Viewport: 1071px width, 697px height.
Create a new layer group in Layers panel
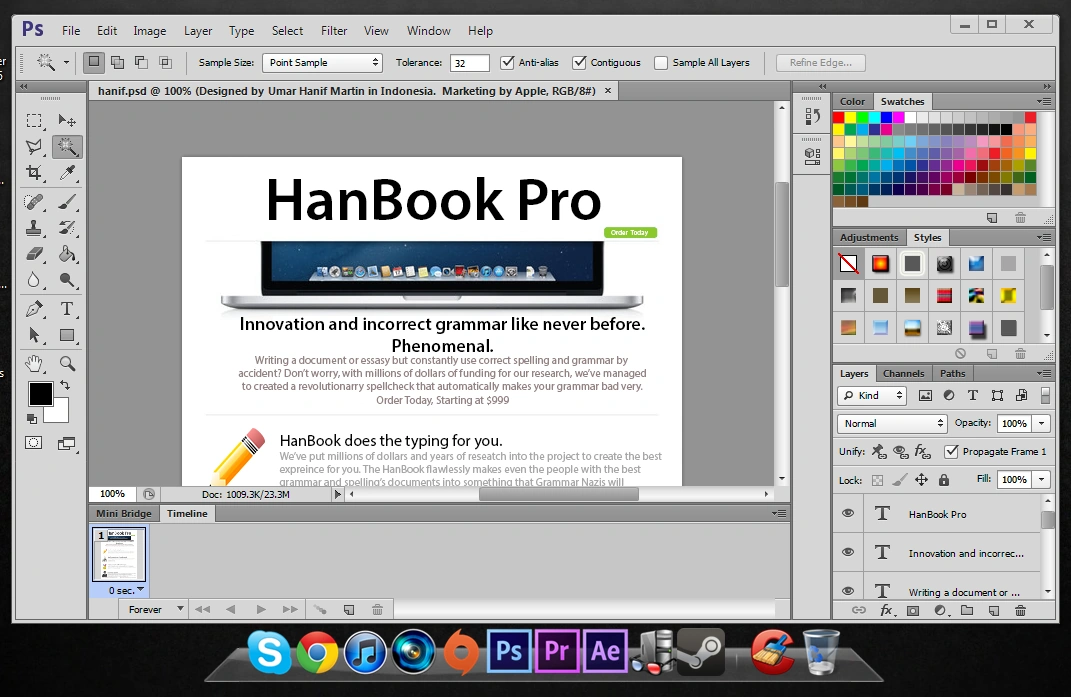[967, 610]
